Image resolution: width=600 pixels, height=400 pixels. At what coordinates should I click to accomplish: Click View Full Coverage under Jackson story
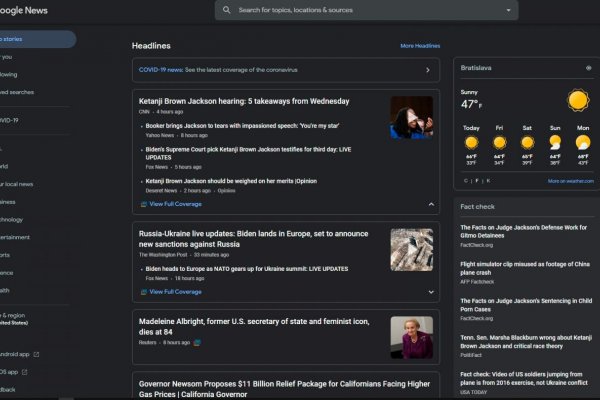click(x=175, y=204)
